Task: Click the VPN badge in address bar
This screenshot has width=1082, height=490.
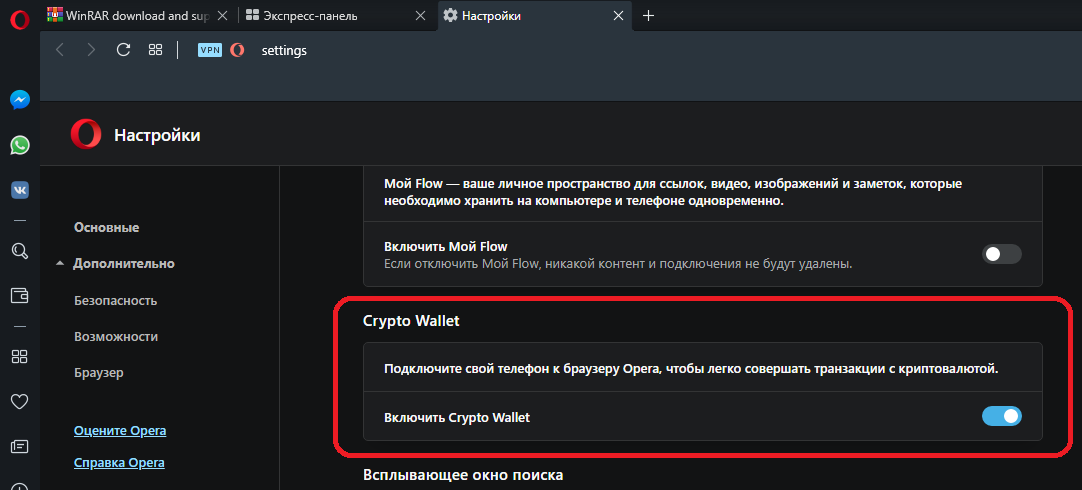Action: [209, 50]
